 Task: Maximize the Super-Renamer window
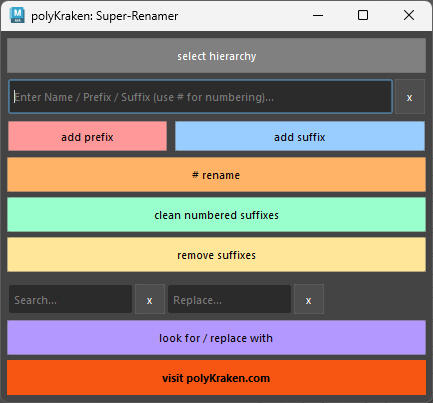coord(363,15)
